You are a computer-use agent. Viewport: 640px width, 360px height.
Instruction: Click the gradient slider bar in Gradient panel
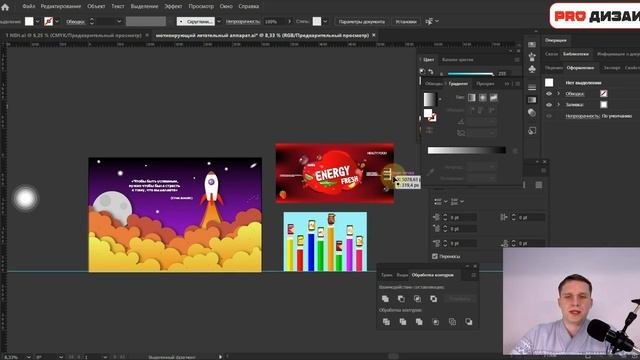(467, 150)
